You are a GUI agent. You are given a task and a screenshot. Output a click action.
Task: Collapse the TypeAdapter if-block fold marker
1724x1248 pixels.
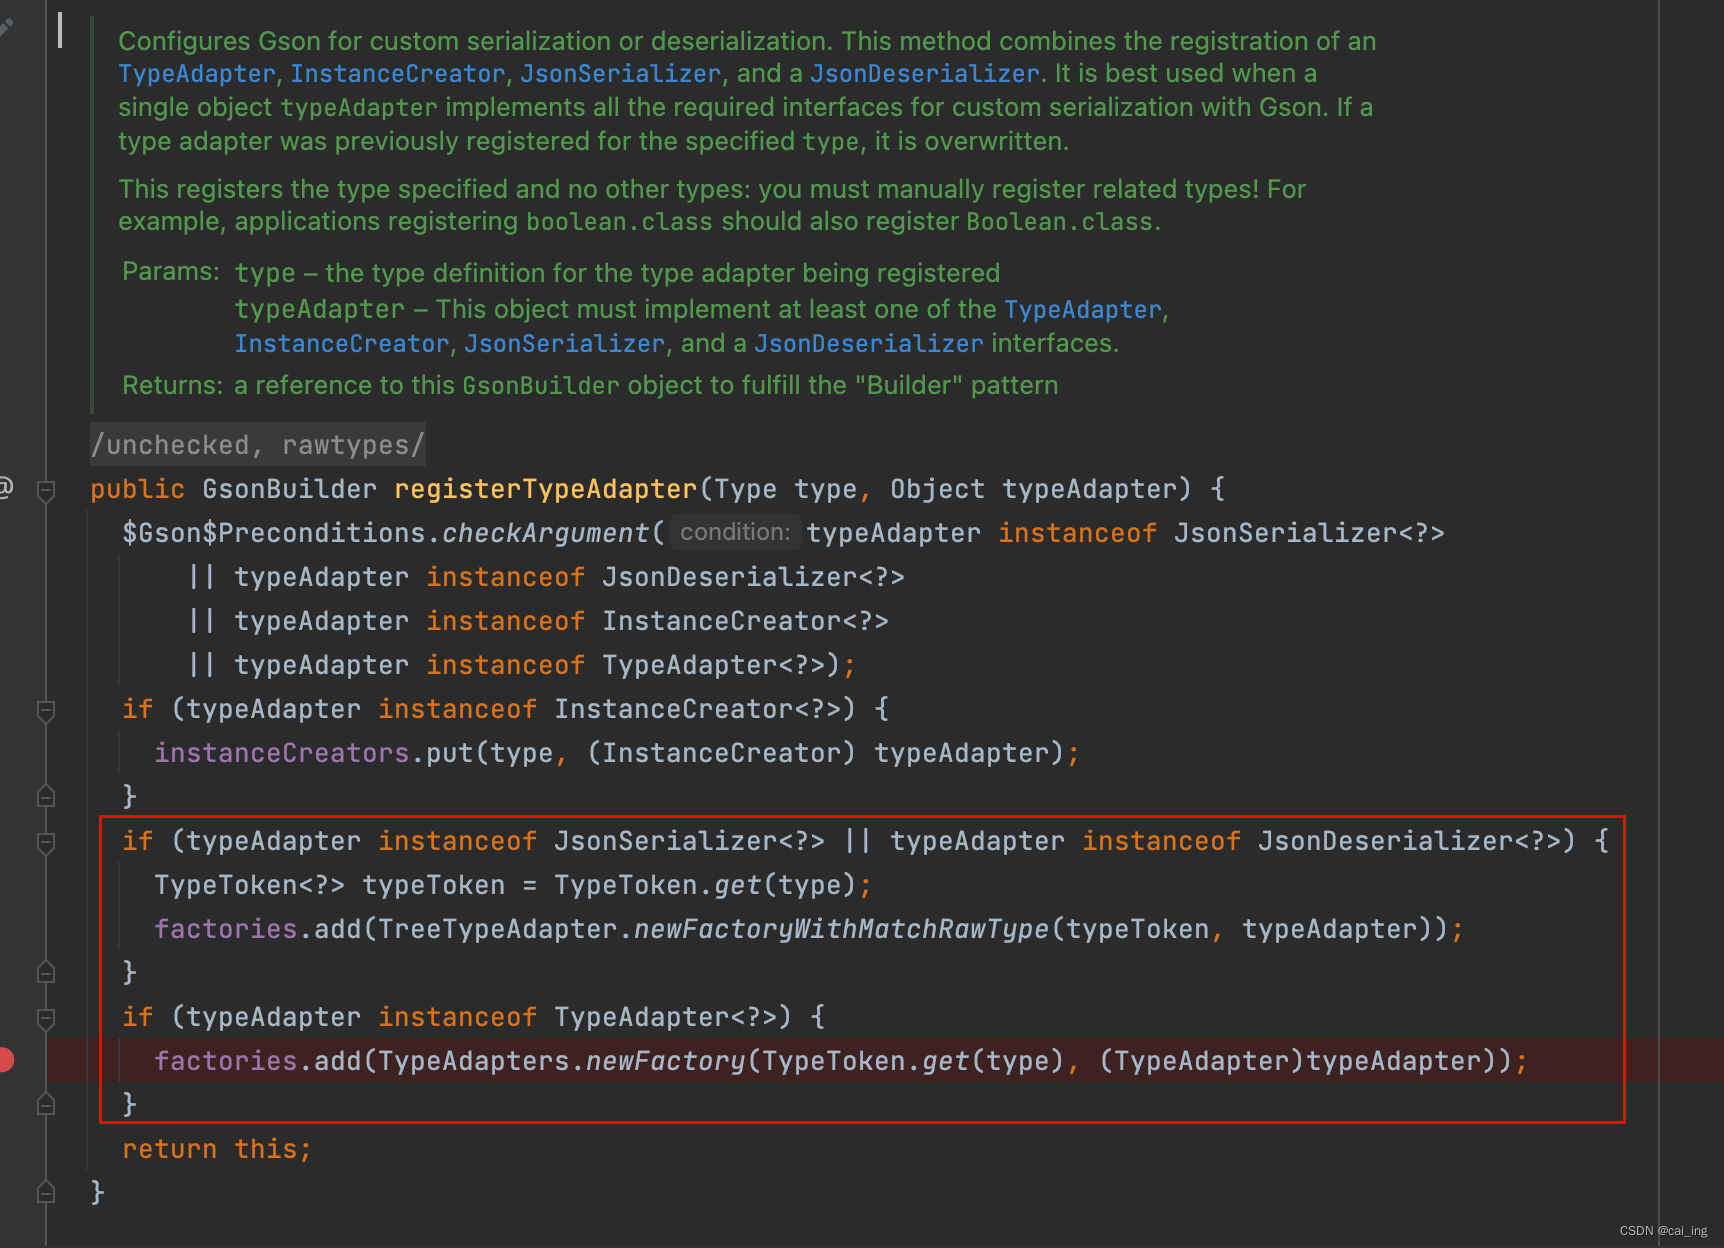point(46,1018)
